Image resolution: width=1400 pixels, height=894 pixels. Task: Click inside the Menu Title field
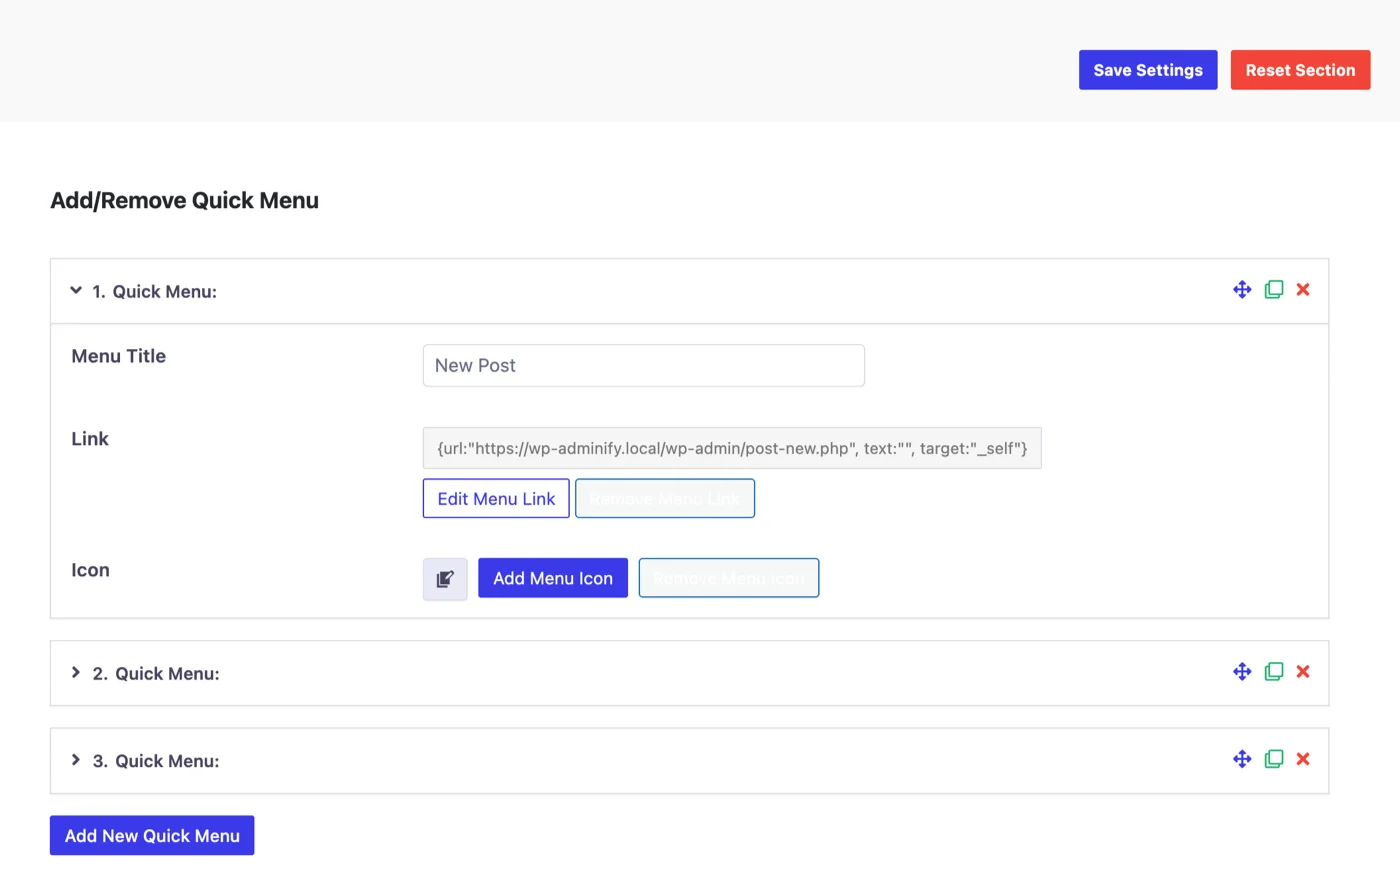(x=643, y=365)
